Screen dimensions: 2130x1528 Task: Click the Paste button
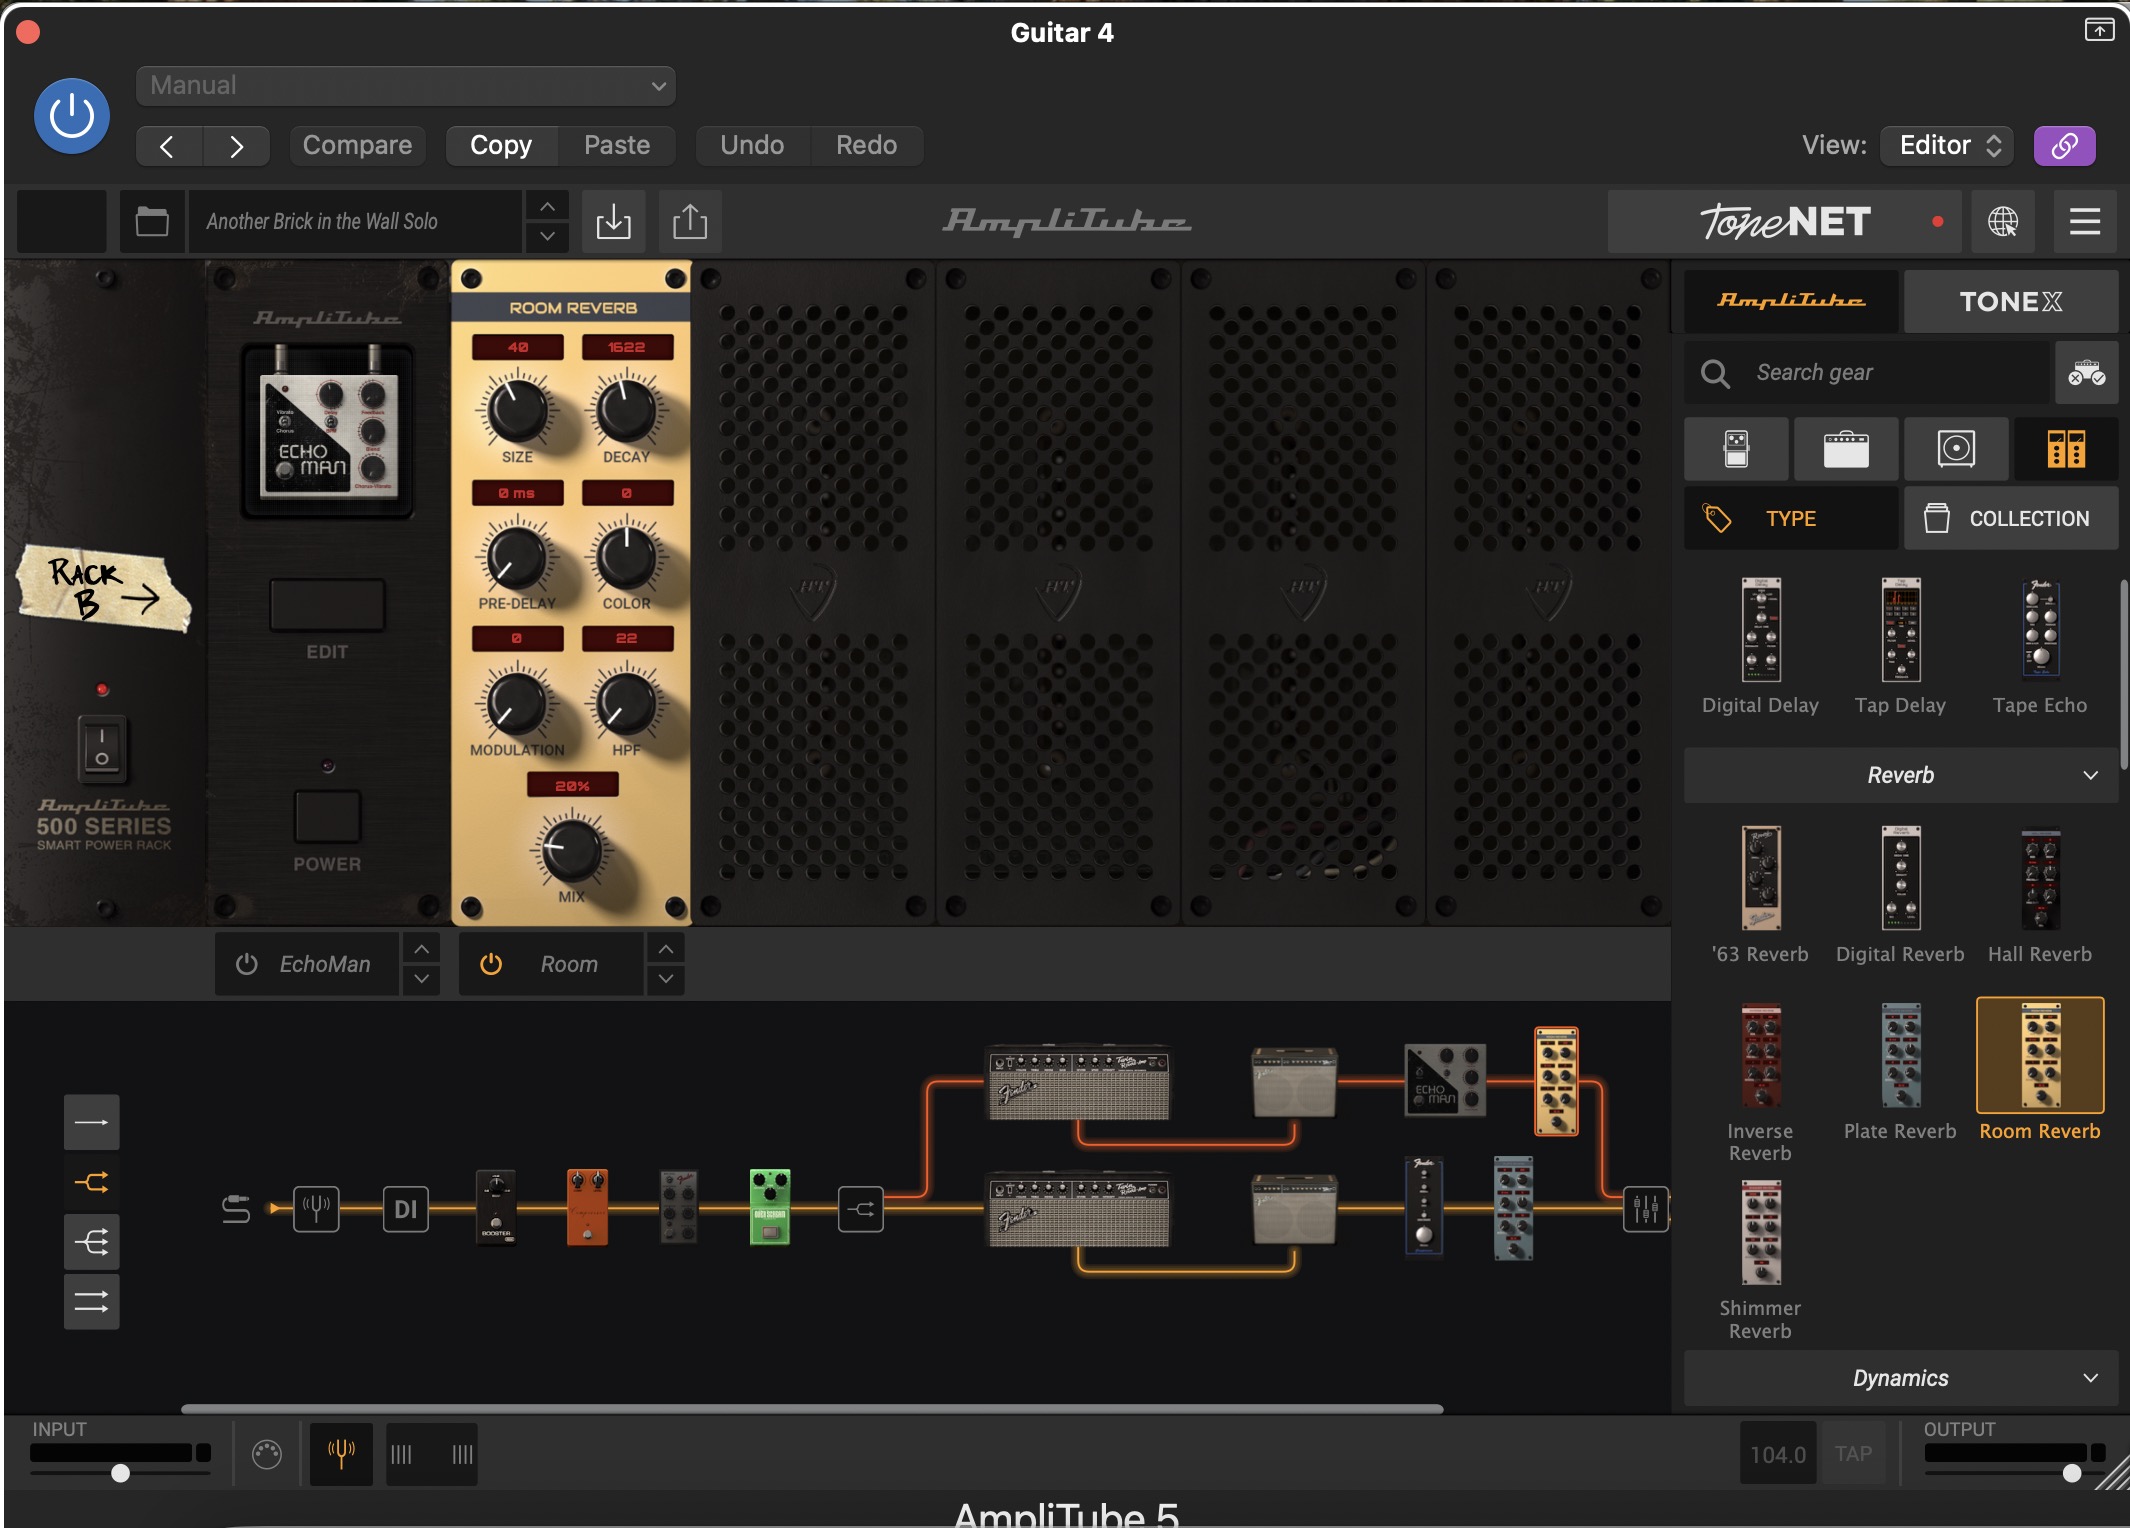click(617, 146)
